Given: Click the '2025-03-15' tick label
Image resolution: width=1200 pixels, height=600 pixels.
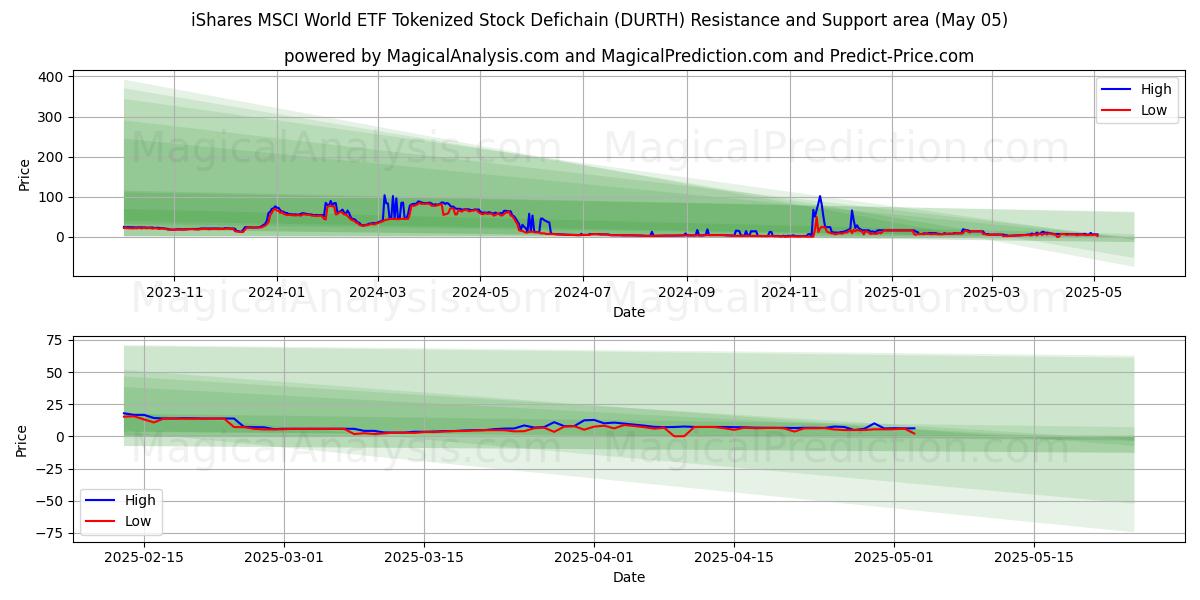Looking at the screenshot, I should tap(424, 557).
